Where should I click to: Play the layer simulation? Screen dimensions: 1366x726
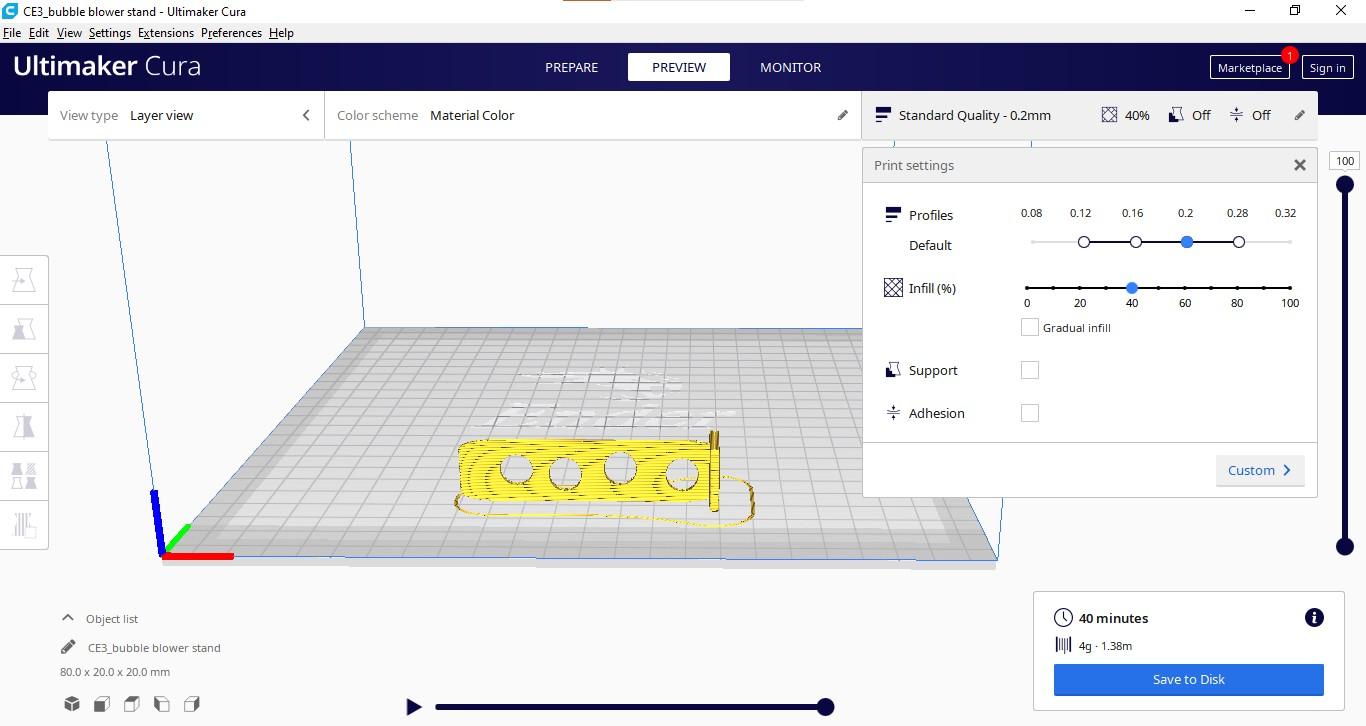pyautogui.click(x=413, y=707)
